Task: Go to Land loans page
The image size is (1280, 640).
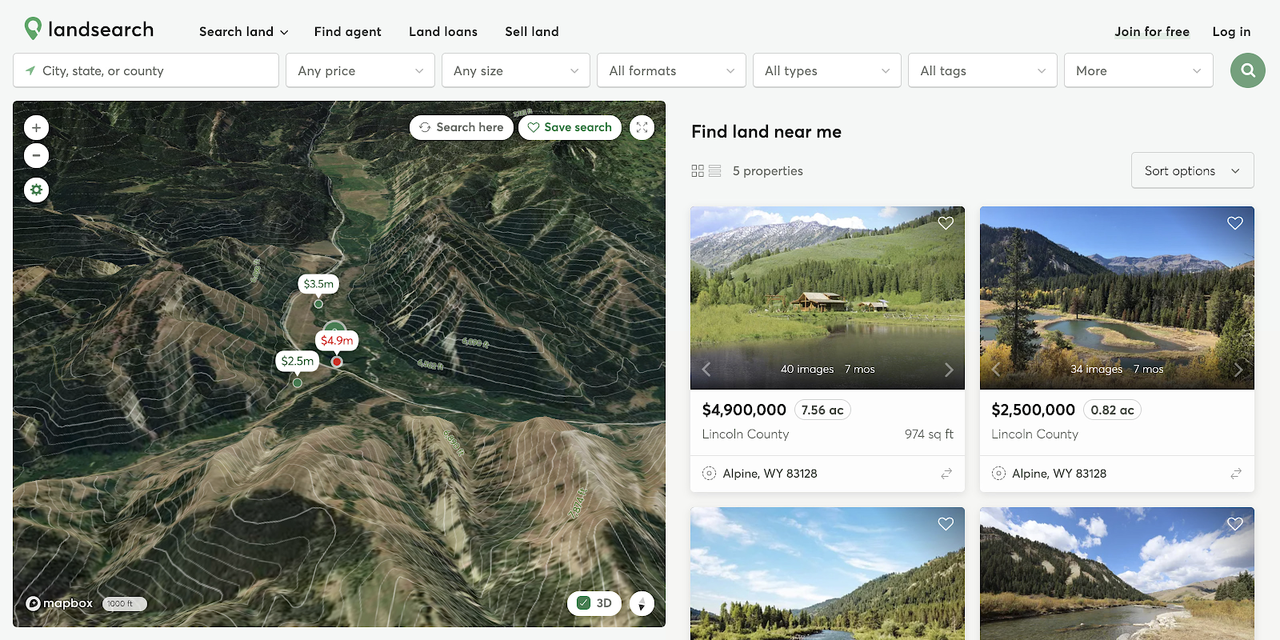Action: tap(443, 32)
